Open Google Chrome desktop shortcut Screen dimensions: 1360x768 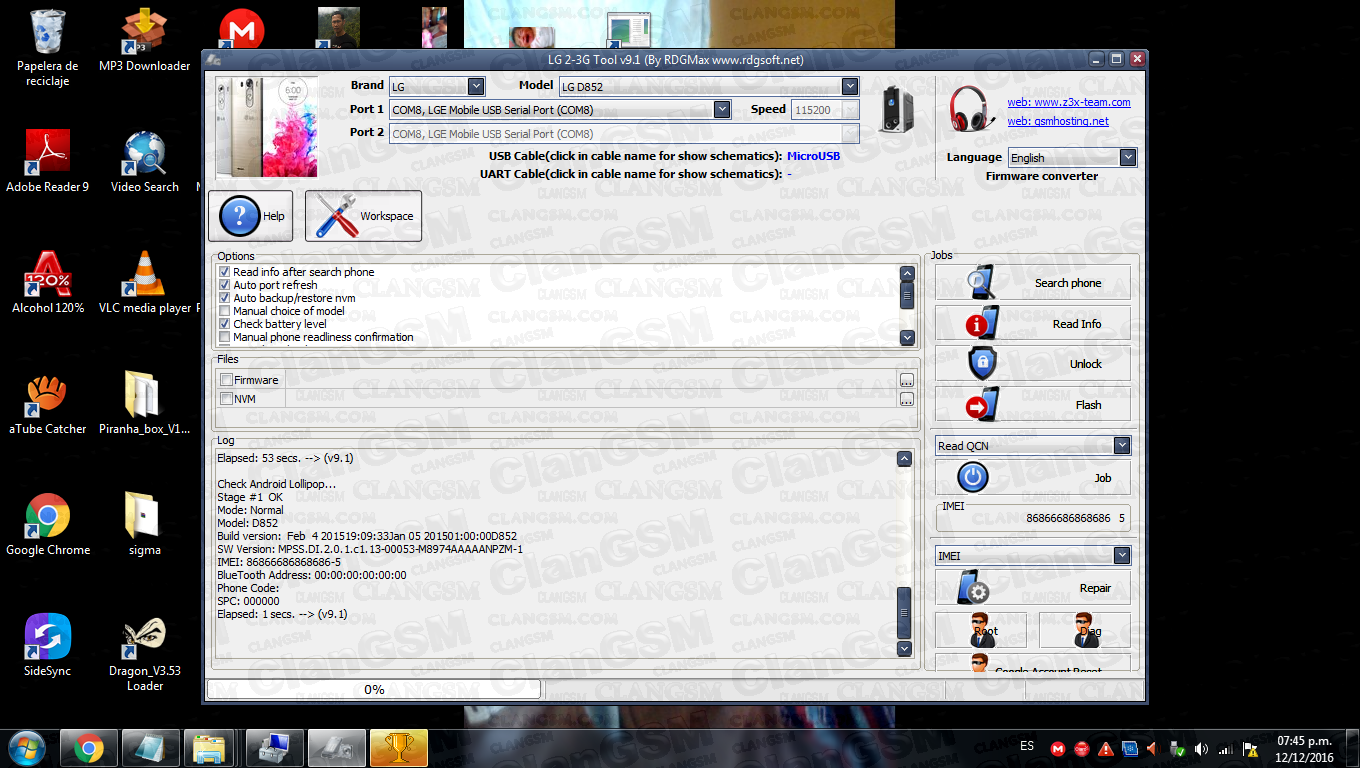point(48,524)
